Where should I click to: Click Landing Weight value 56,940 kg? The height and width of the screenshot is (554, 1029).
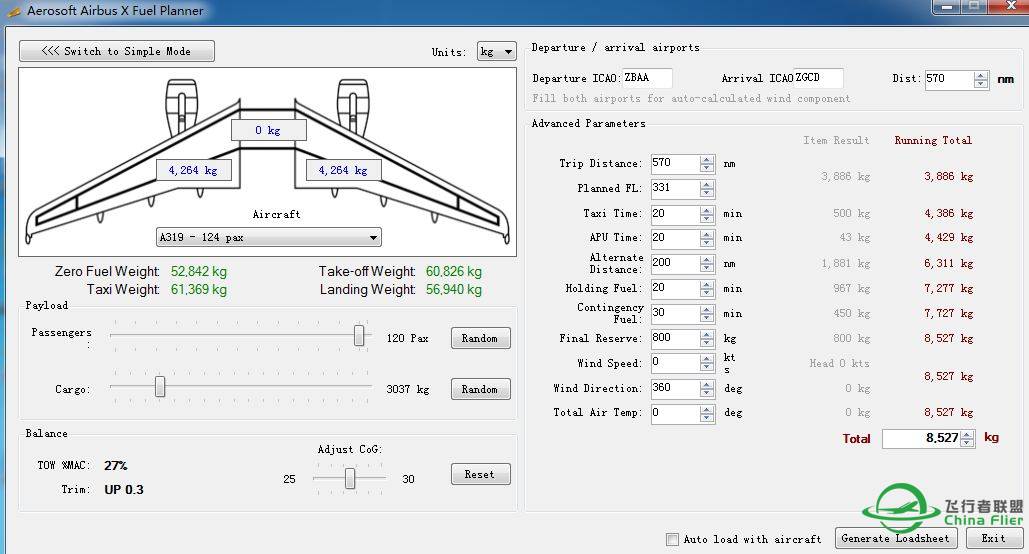453,289
